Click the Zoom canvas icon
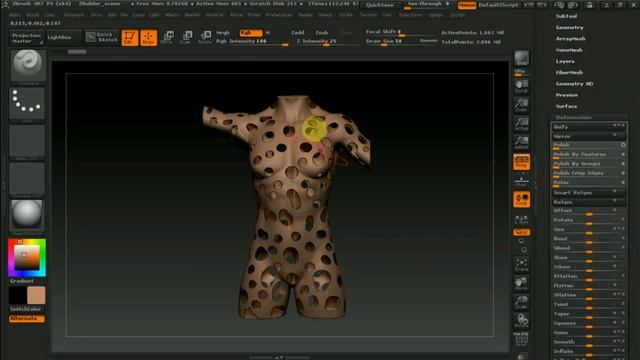This screenshot has width=640, height=360. click(521, 105)
